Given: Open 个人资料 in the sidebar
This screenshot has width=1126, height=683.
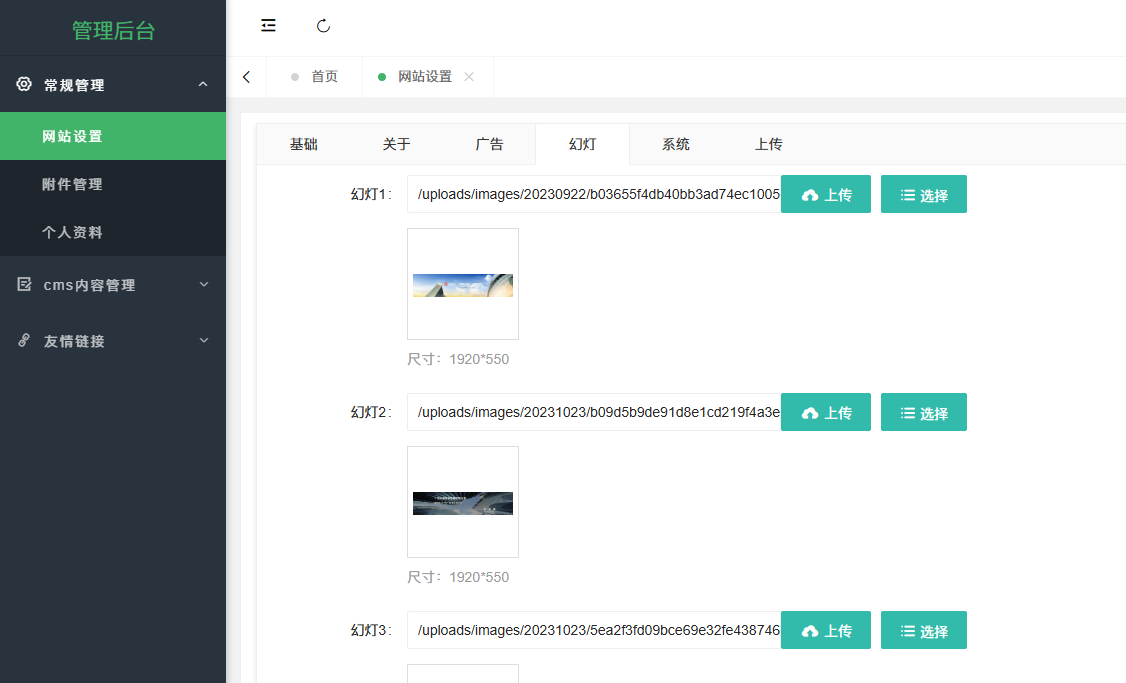Looking at the screenshot, I should point(113,232).
